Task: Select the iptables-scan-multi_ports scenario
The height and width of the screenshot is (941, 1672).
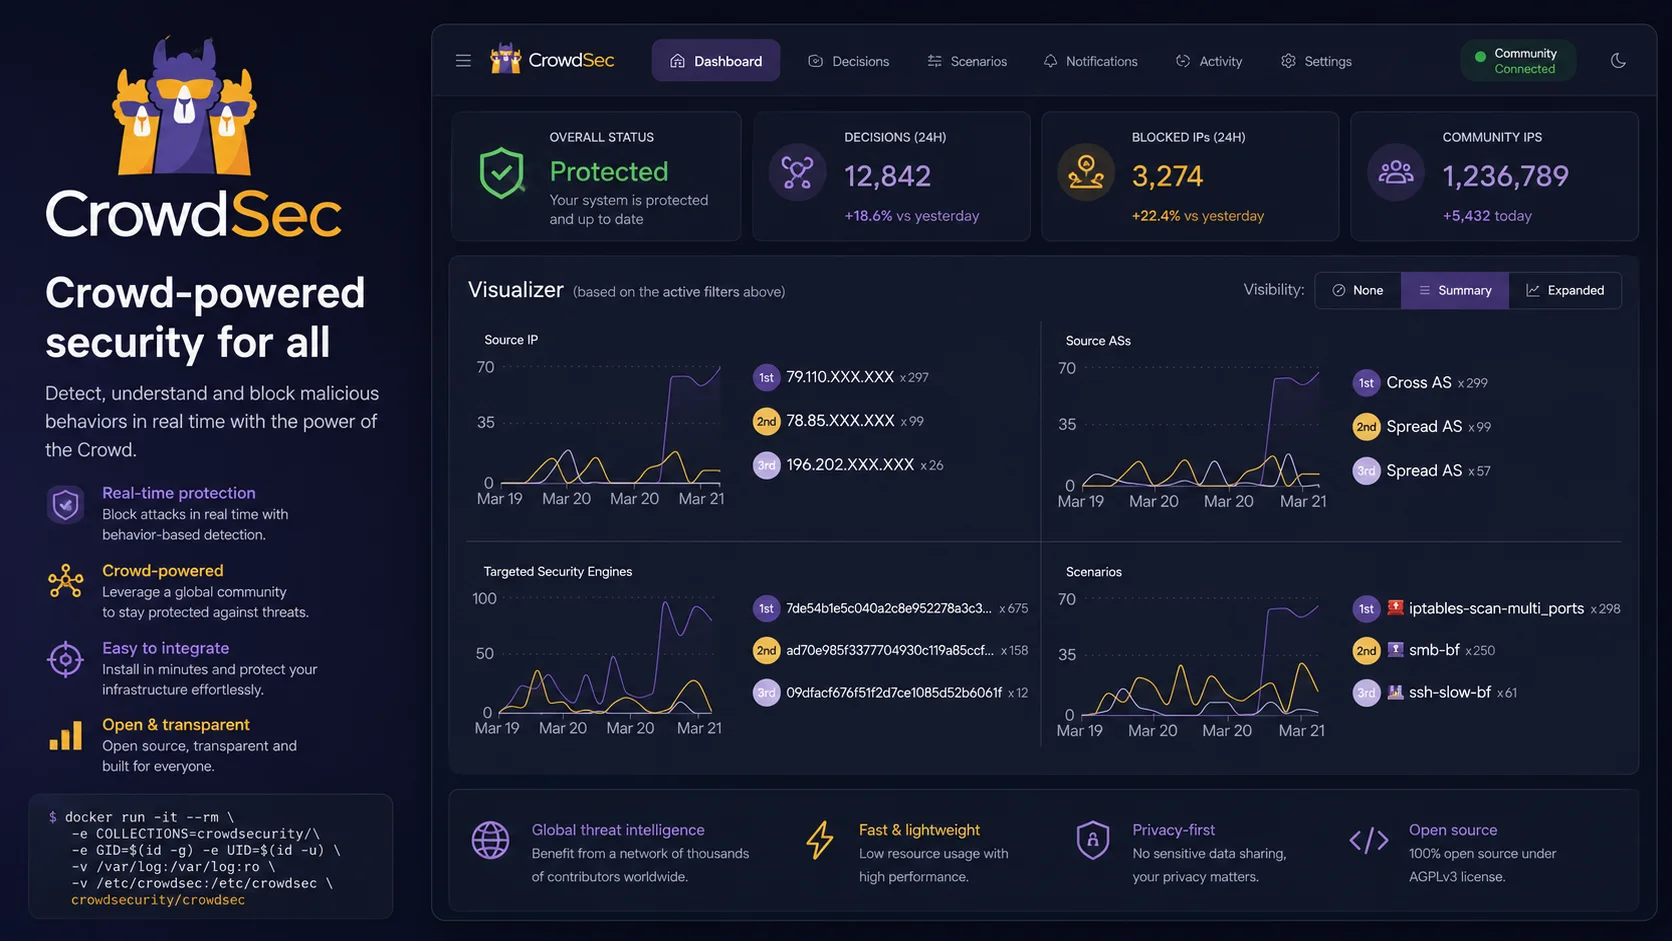Action: [x=1496, y=608]
